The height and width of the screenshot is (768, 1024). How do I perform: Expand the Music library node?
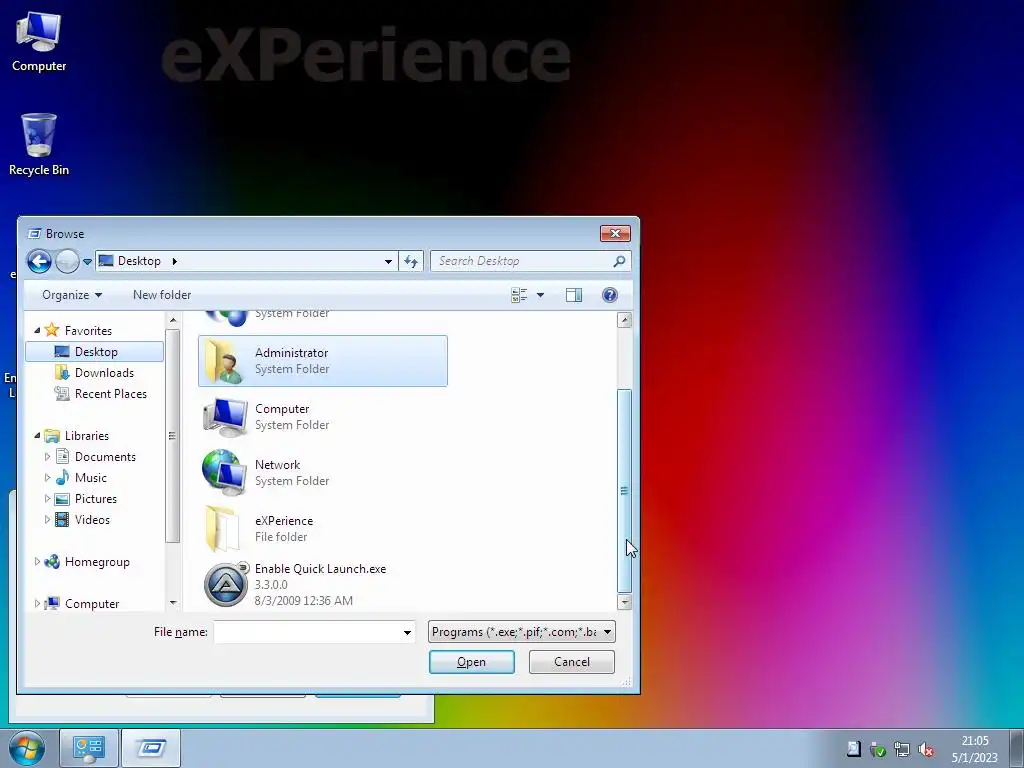click(47, 477)
